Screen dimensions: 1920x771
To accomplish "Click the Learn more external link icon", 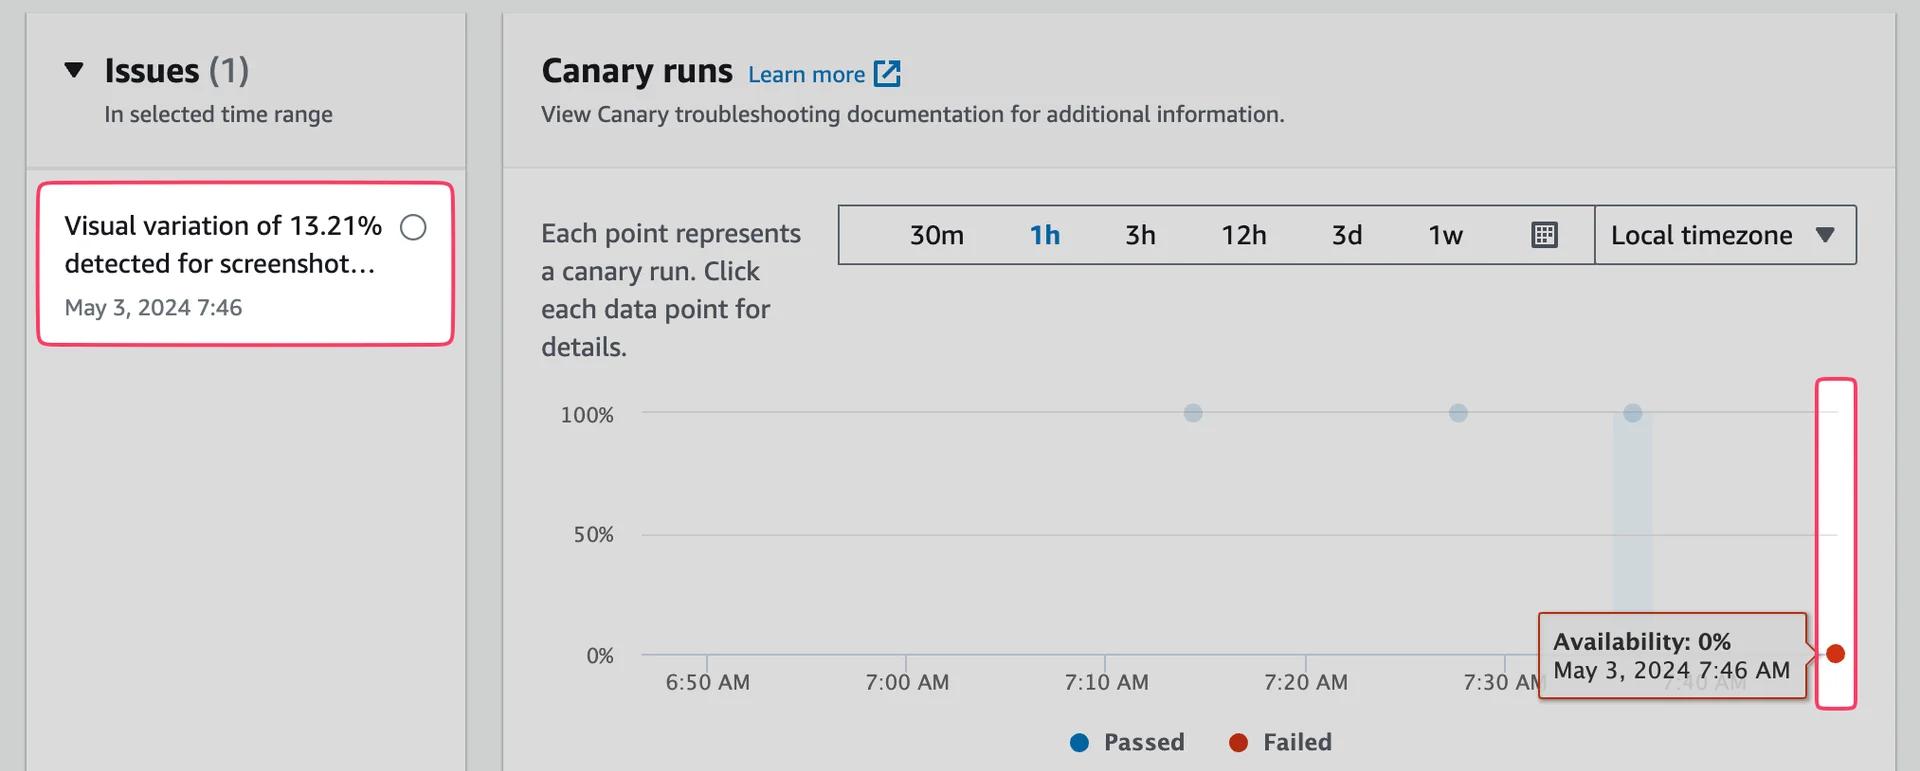I will point(887,73).
